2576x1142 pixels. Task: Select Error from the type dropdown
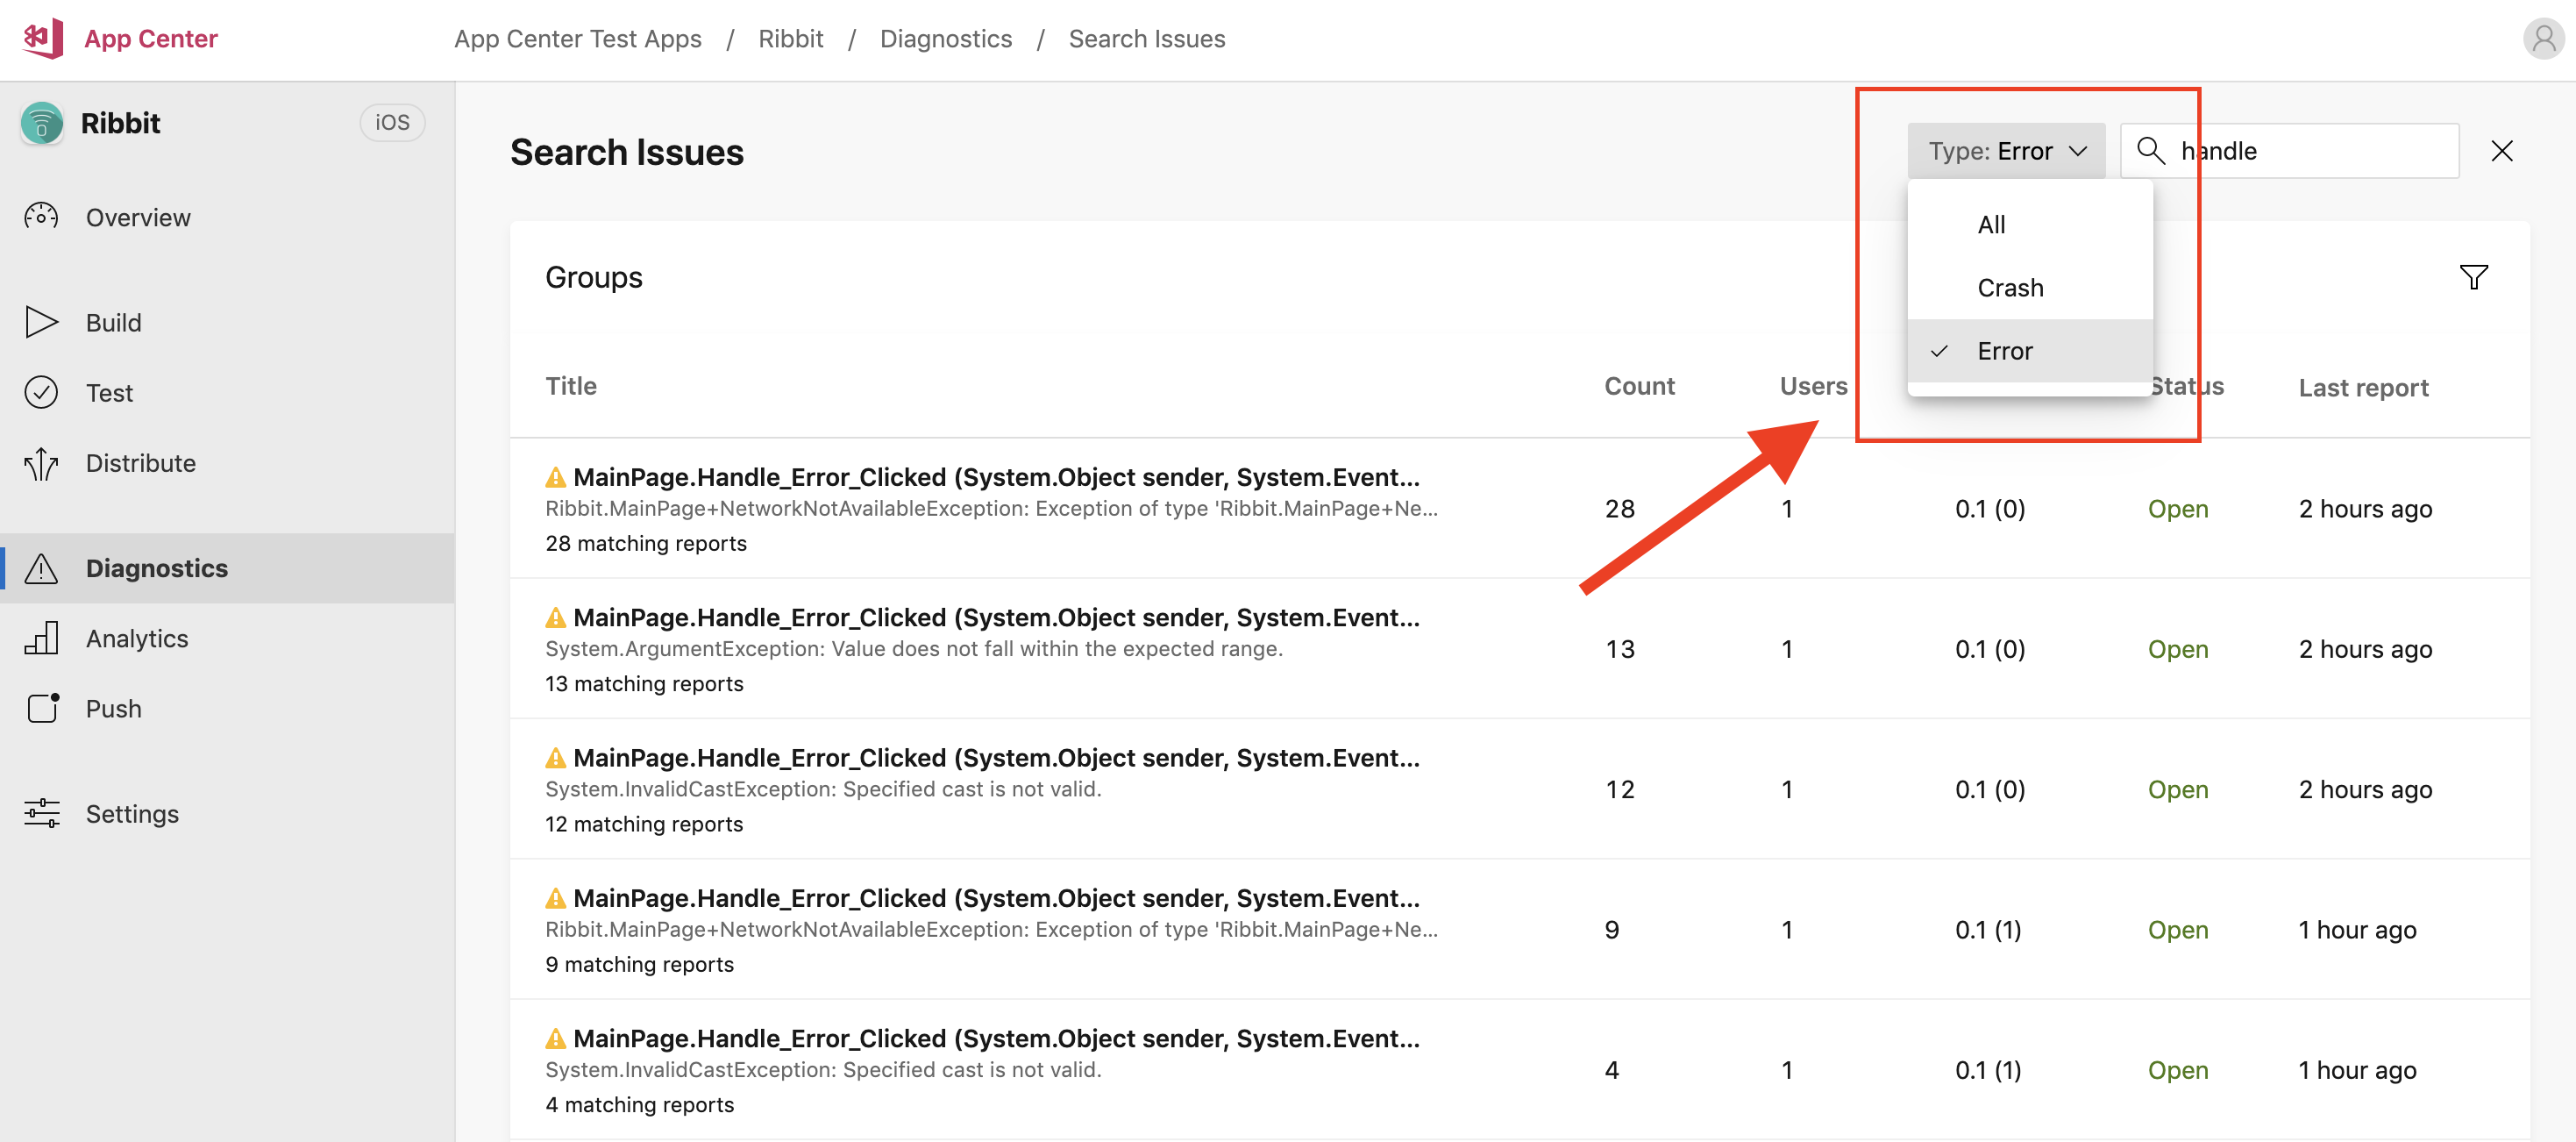coord(2004,350)
